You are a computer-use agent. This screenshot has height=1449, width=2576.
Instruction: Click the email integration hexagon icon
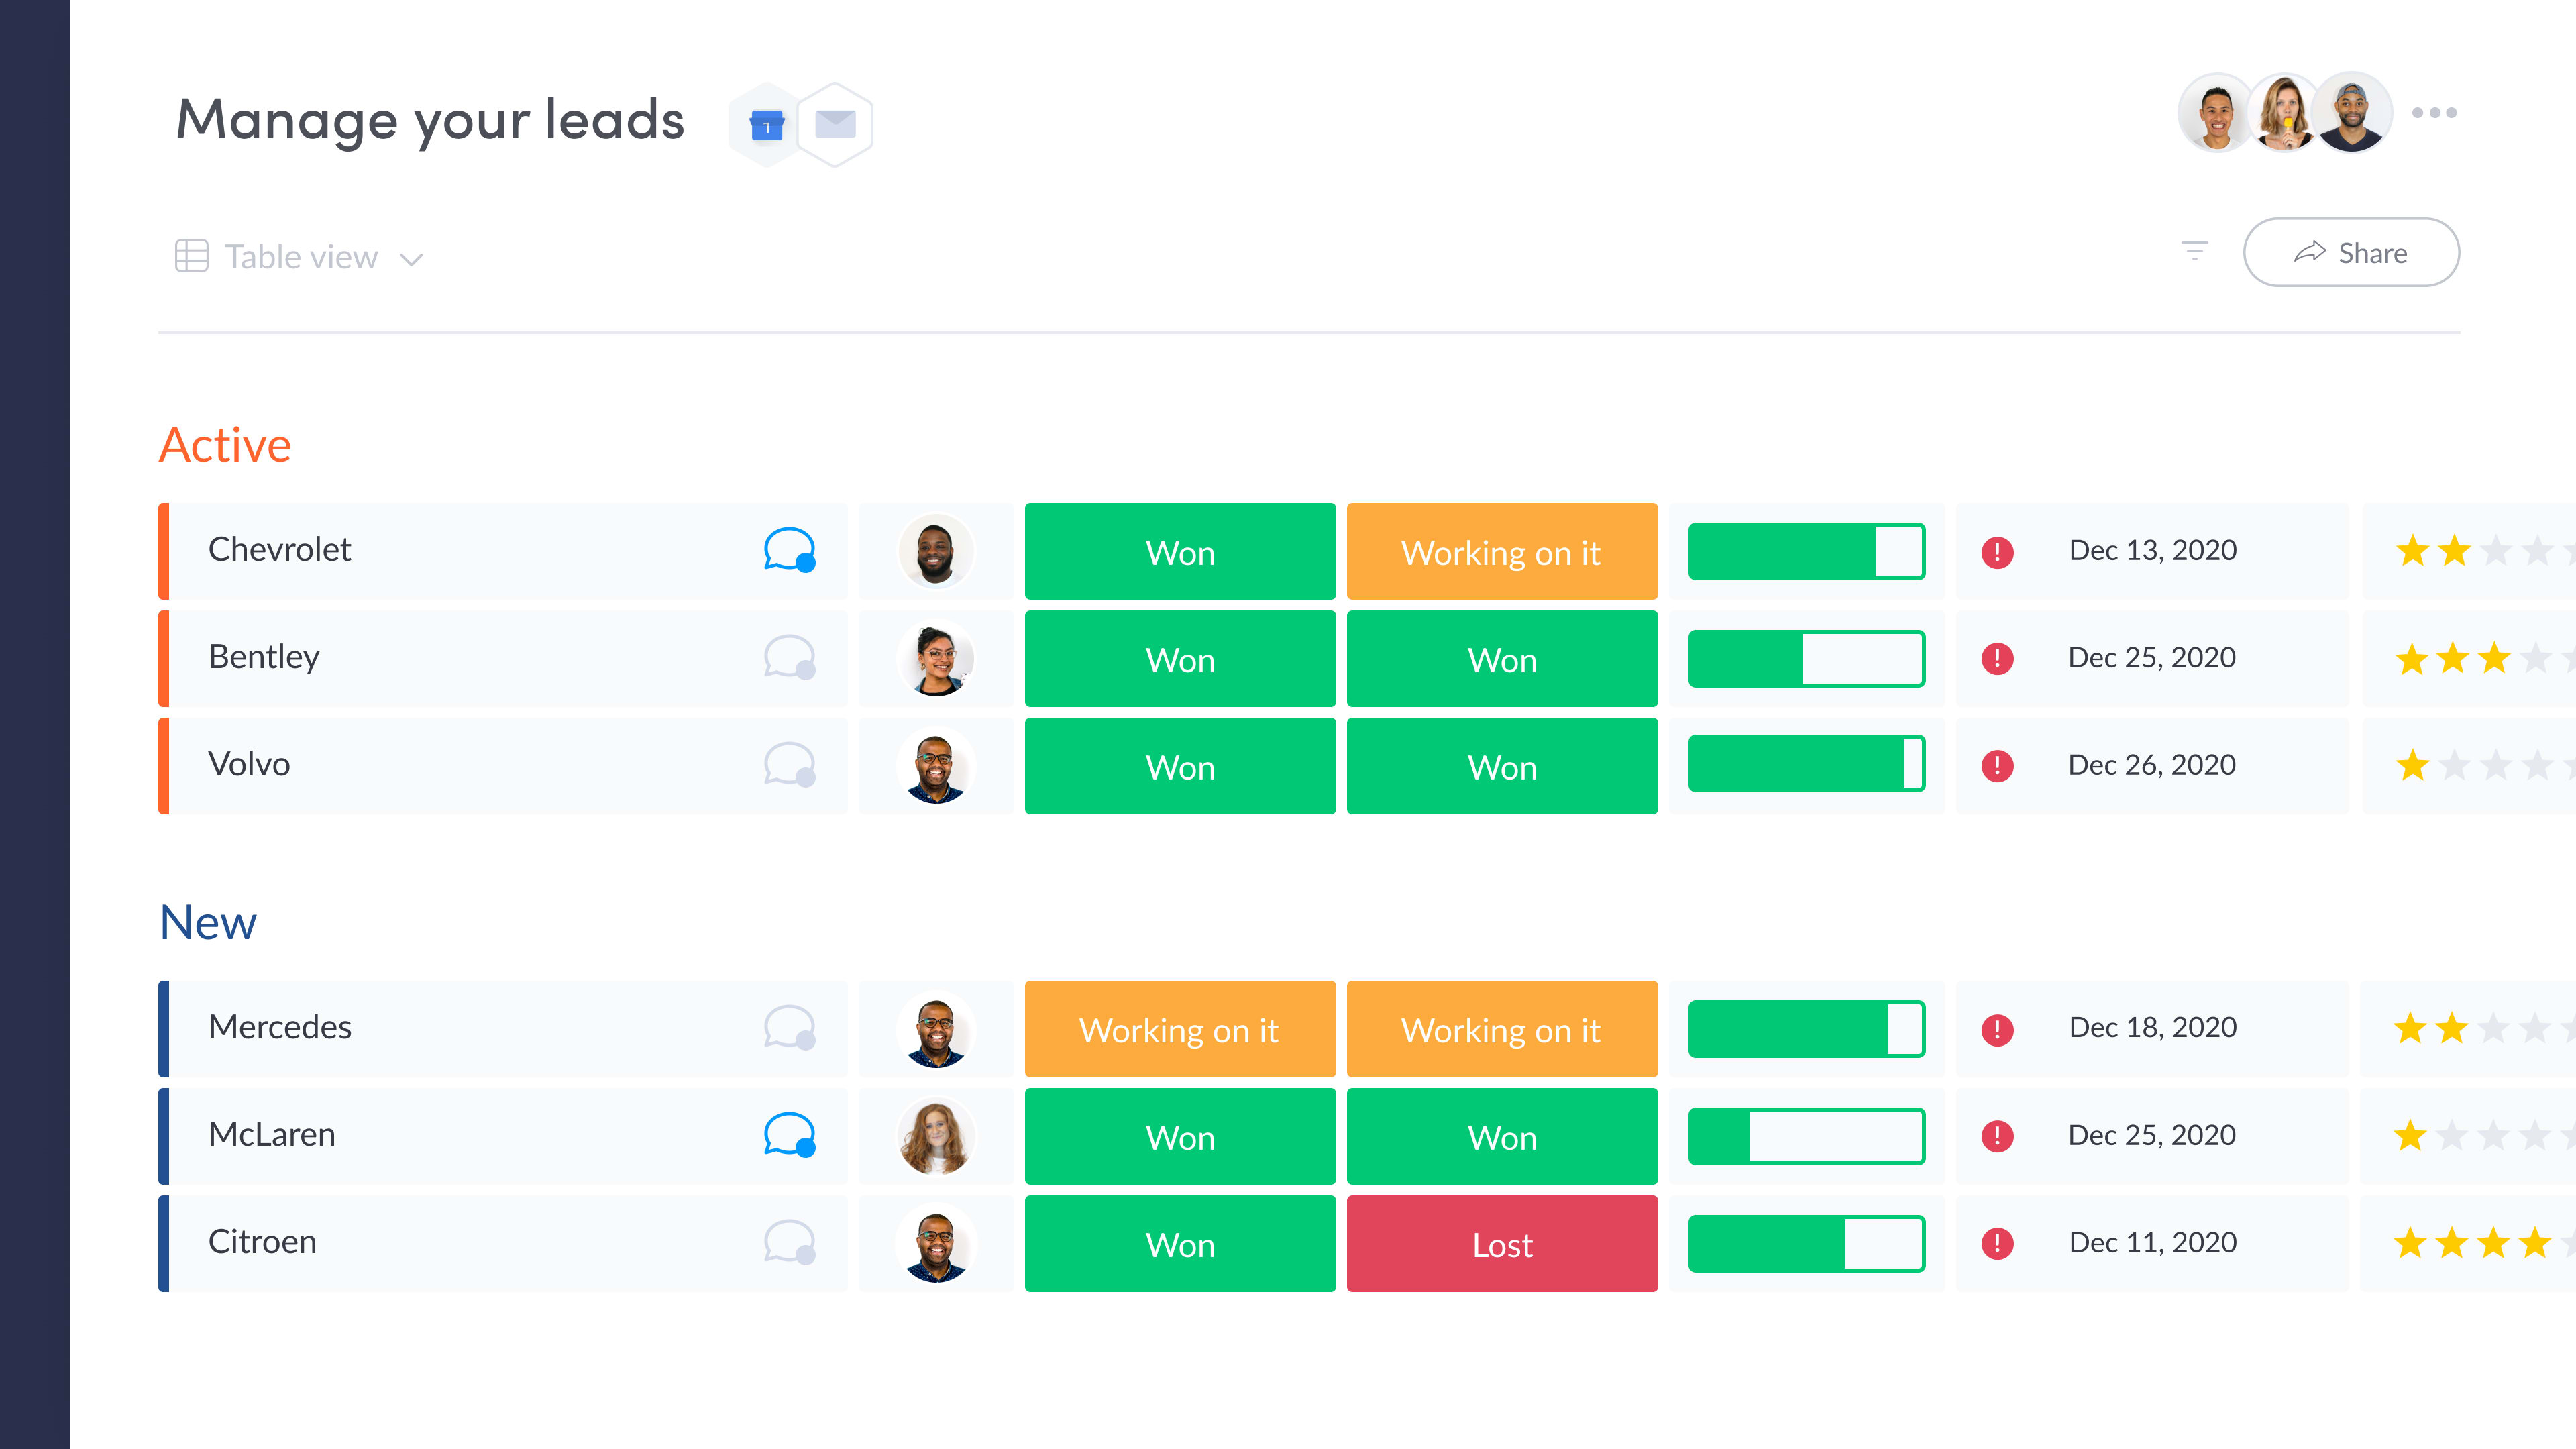point(835,124)
